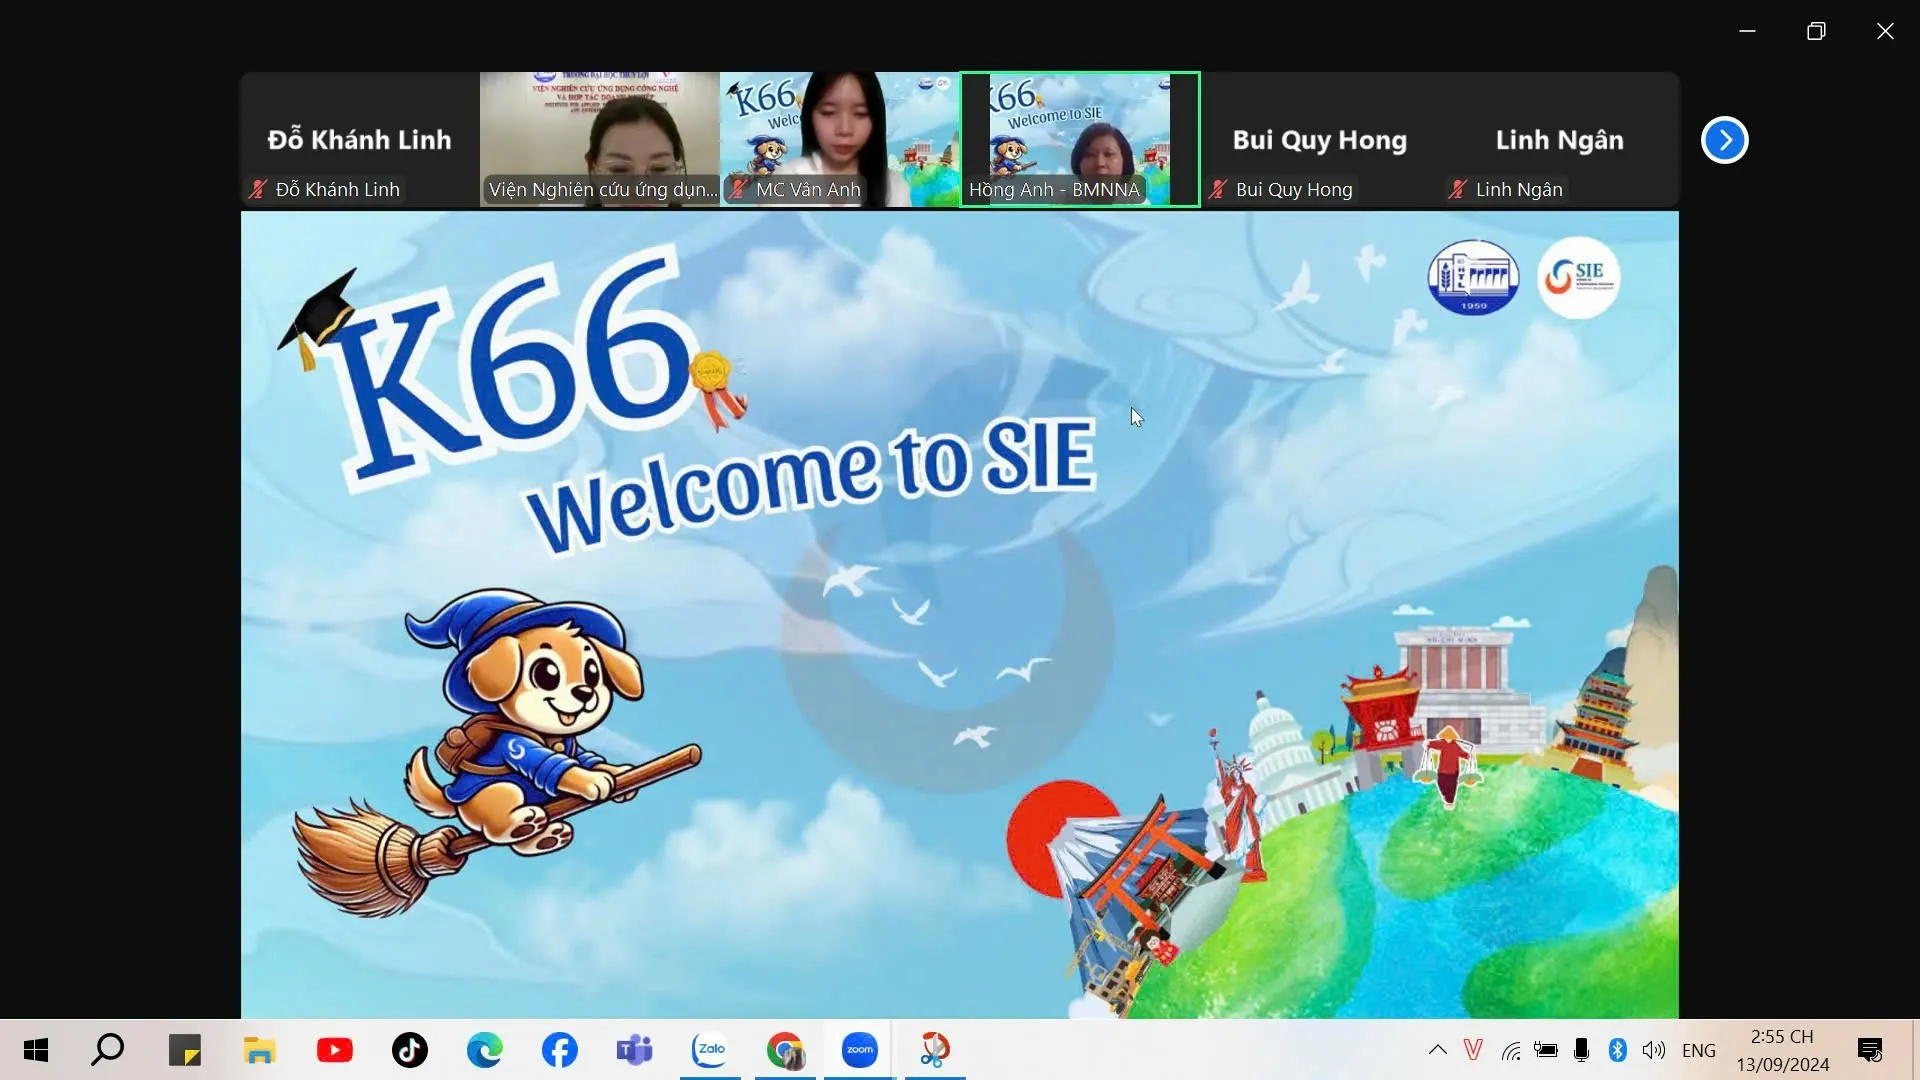Click the Bluetooth tray icon
The image size is (1920, 1080).
click(x=1617, y=1049)
